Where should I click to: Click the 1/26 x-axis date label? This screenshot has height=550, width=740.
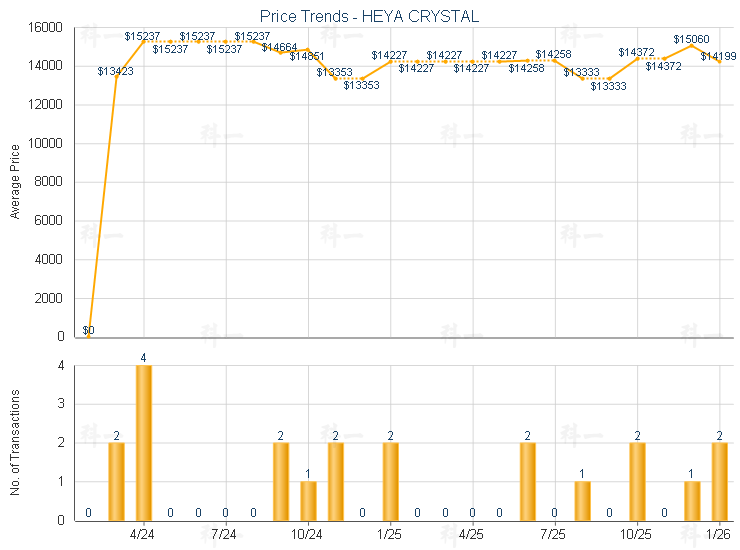point(719,535)
